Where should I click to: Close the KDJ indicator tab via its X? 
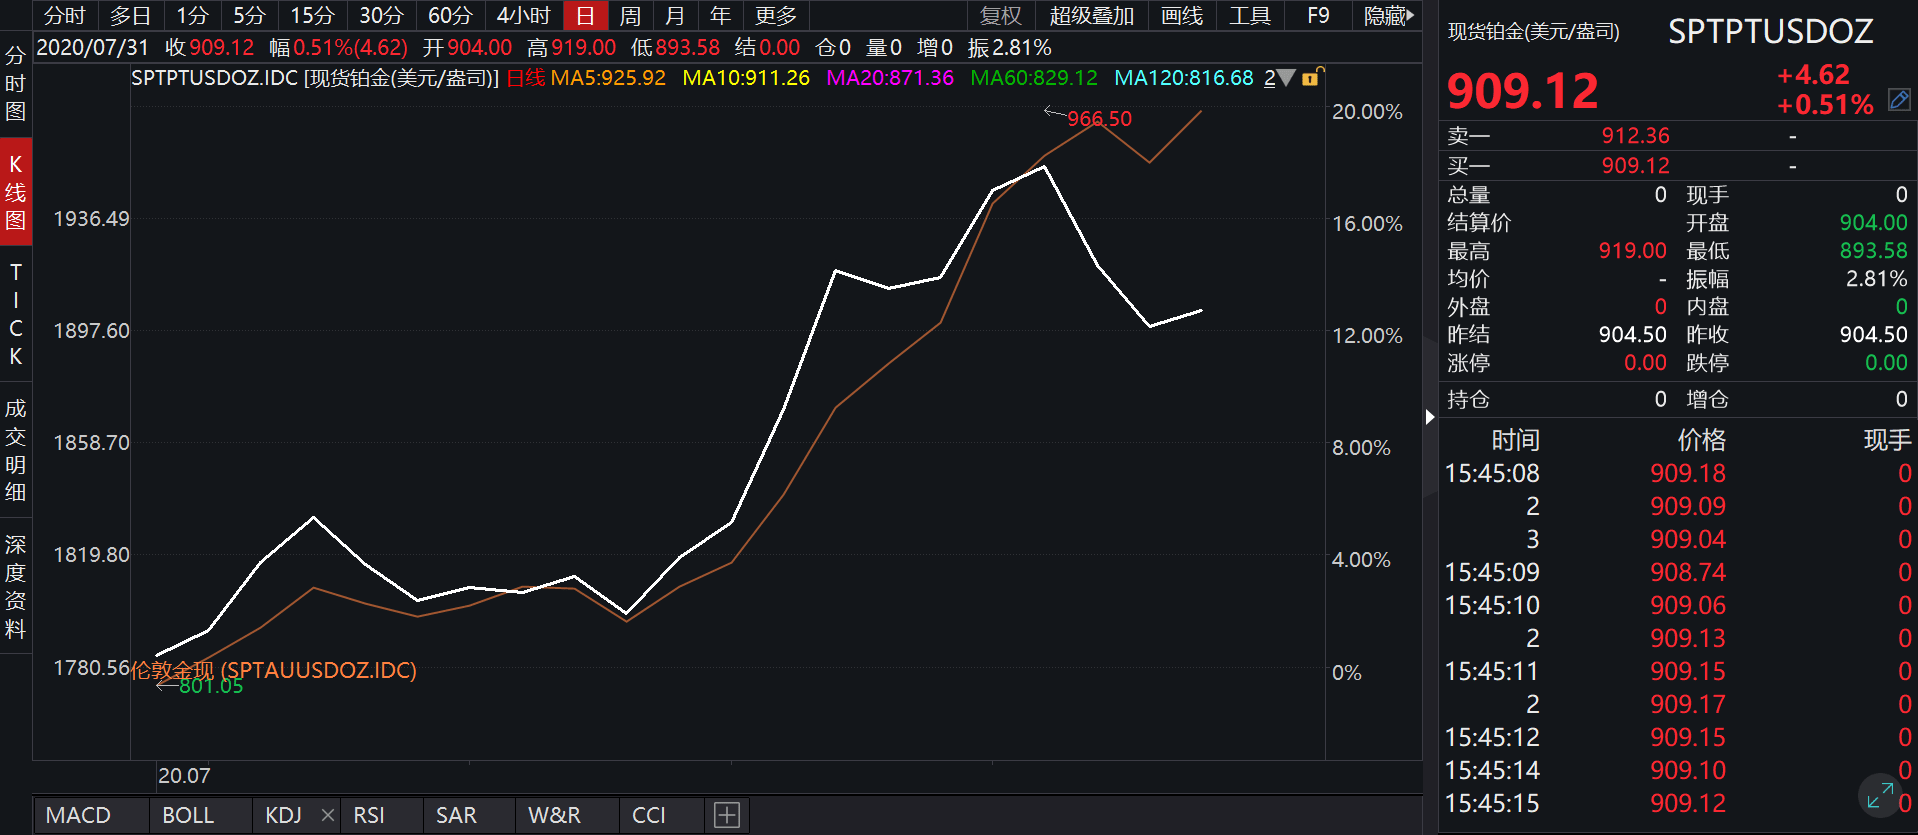(328, 815)
